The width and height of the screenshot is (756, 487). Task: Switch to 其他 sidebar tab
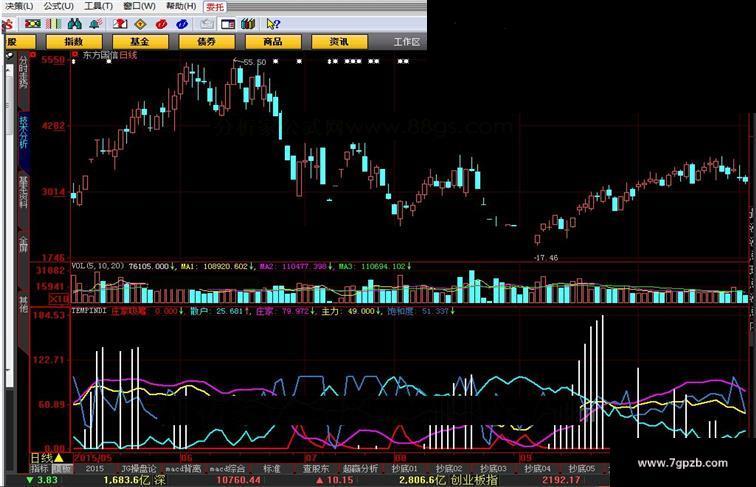pos(24,304)
